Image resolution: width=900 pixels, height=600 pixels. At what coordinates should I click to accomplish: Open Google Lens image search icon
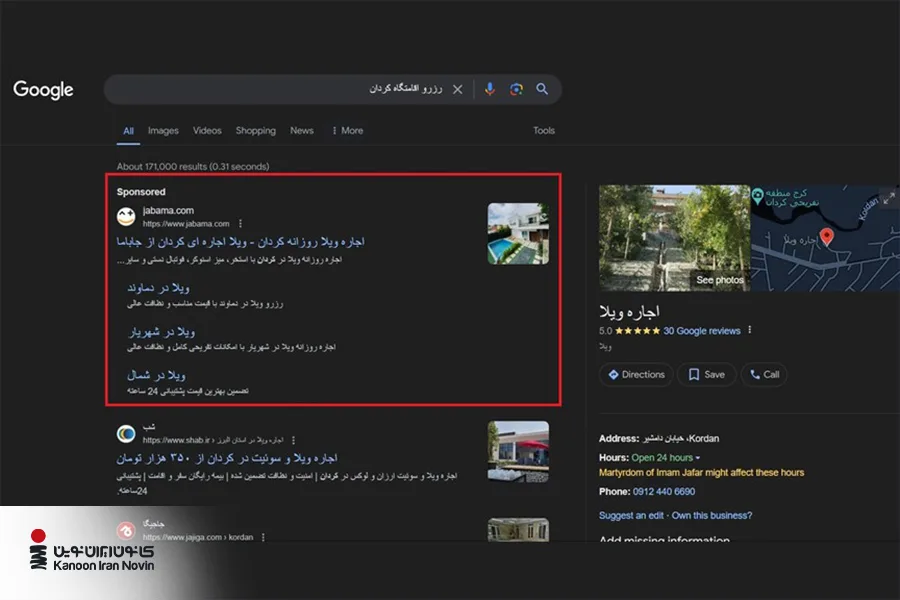point(516,89)
